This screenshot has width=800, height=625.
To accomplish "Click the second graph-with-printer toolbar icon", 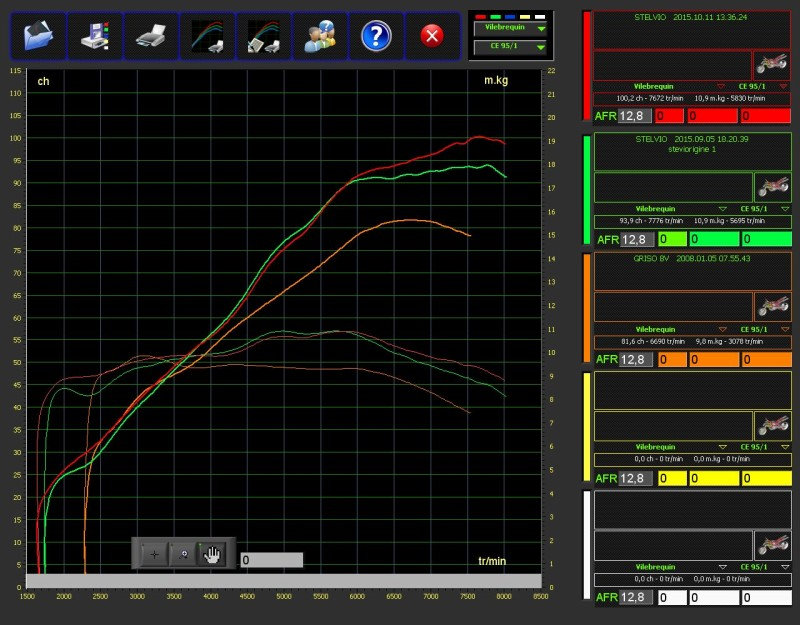I will 264,36.
